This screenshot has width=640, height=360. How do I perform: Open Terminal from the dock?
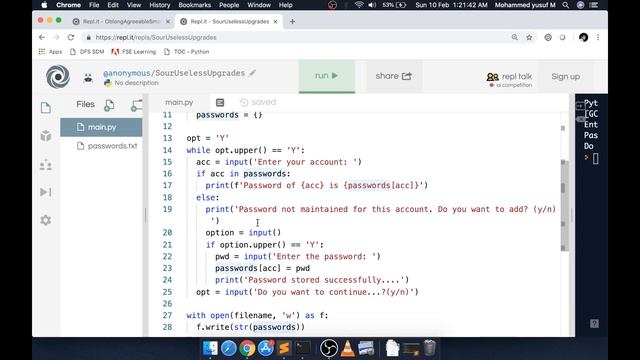(303, 348)
